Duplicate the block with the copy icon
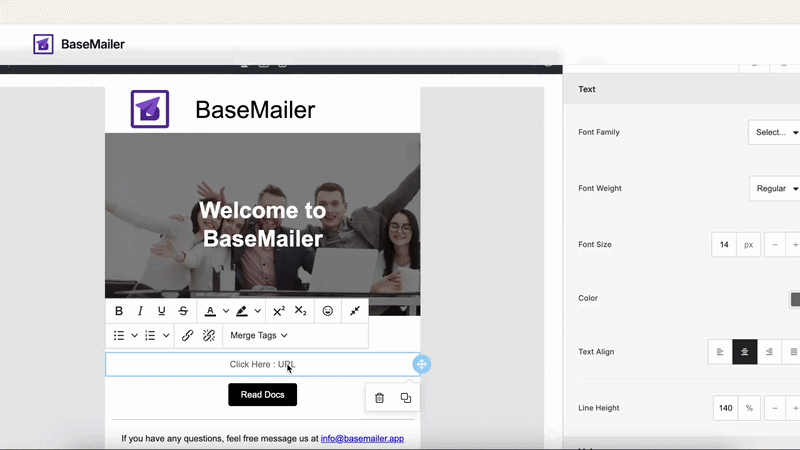The image size is (800, 450). coord(406,398)
